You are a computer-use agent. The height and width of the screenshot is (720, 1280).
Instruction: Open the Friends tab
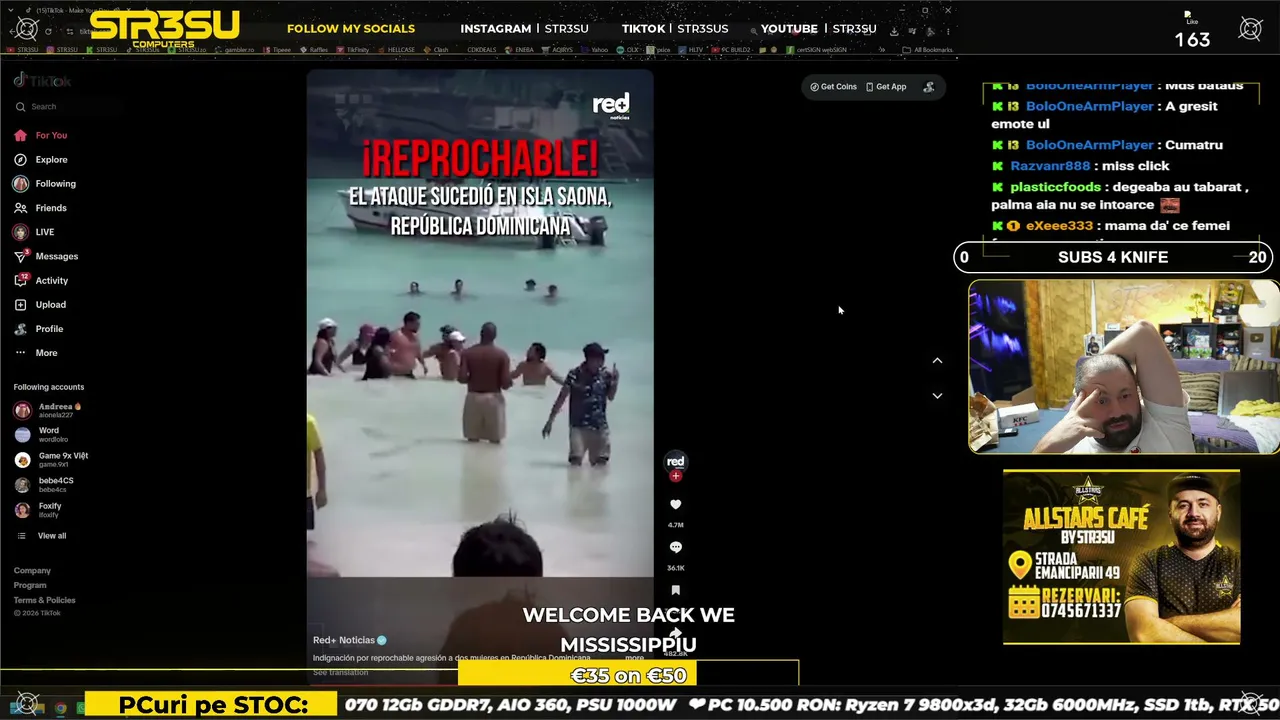tap(40, 208)
